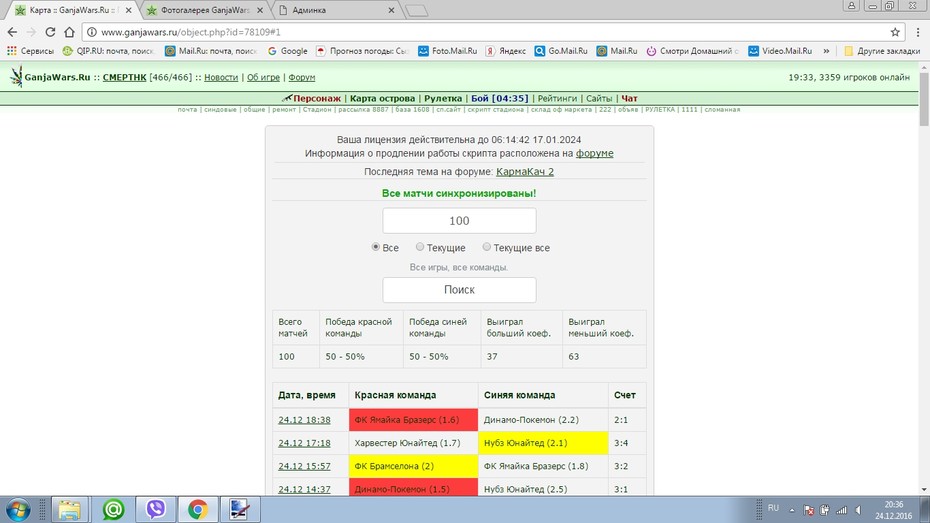Open Карта острова menu item
The width and height of the screenshot is (930, 523).
pyautogui.click(x=383, y=98)
